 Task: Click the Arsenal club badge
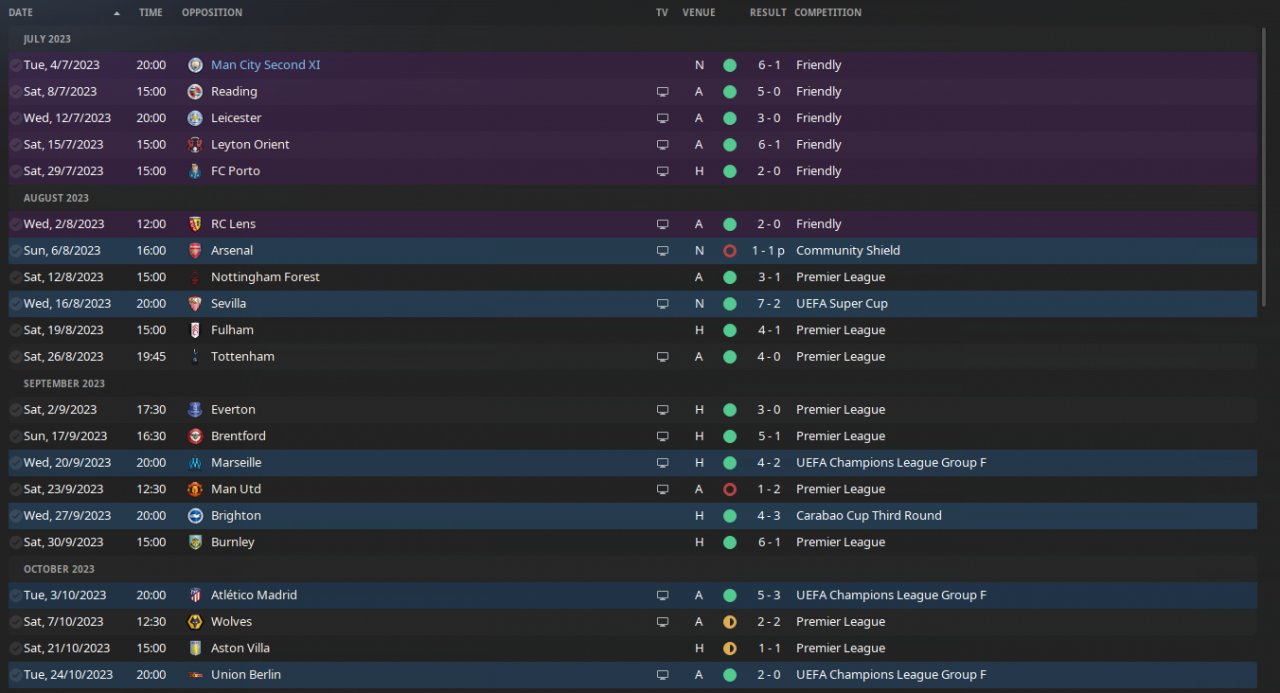tap(195, 251)
